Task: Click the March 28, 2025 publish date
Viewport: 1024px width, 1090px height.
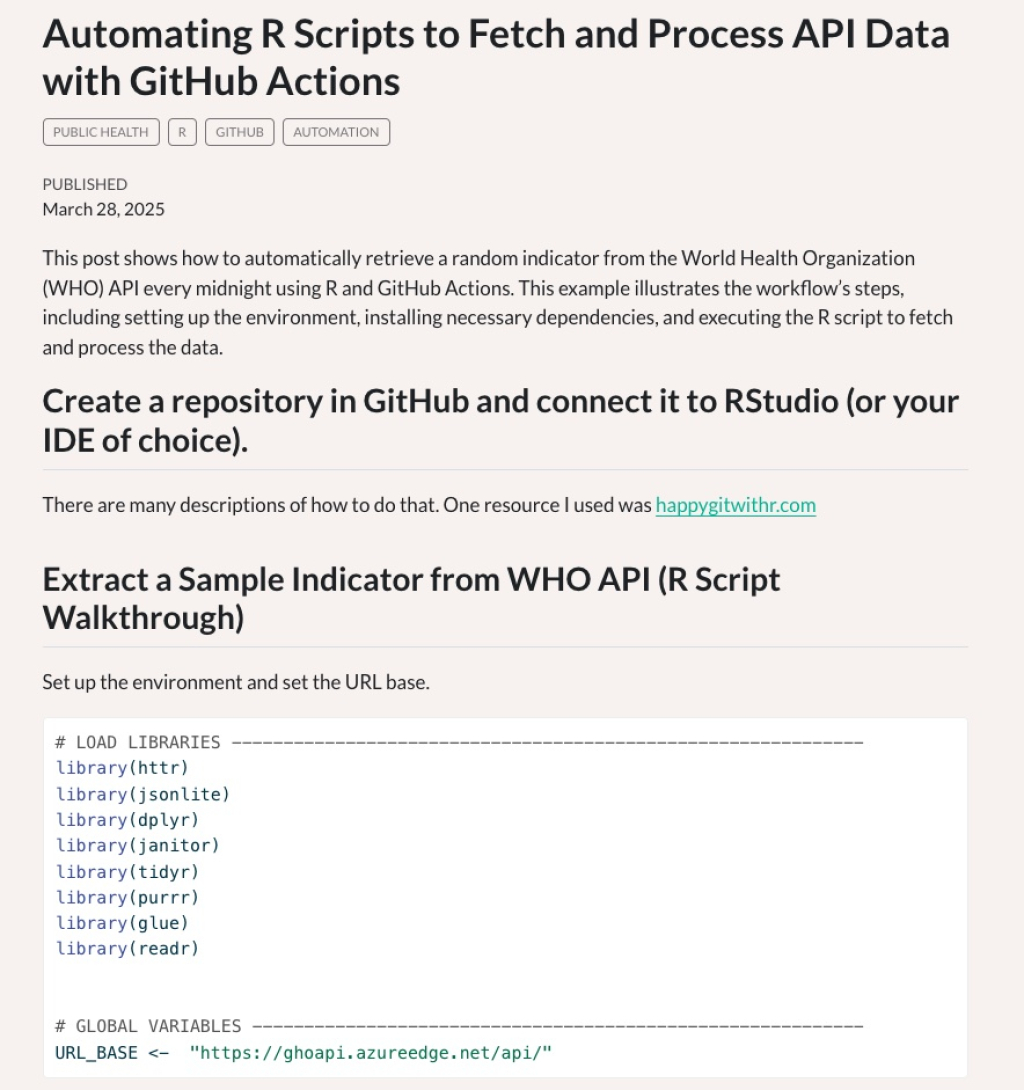Action: (x=104, y=209)
